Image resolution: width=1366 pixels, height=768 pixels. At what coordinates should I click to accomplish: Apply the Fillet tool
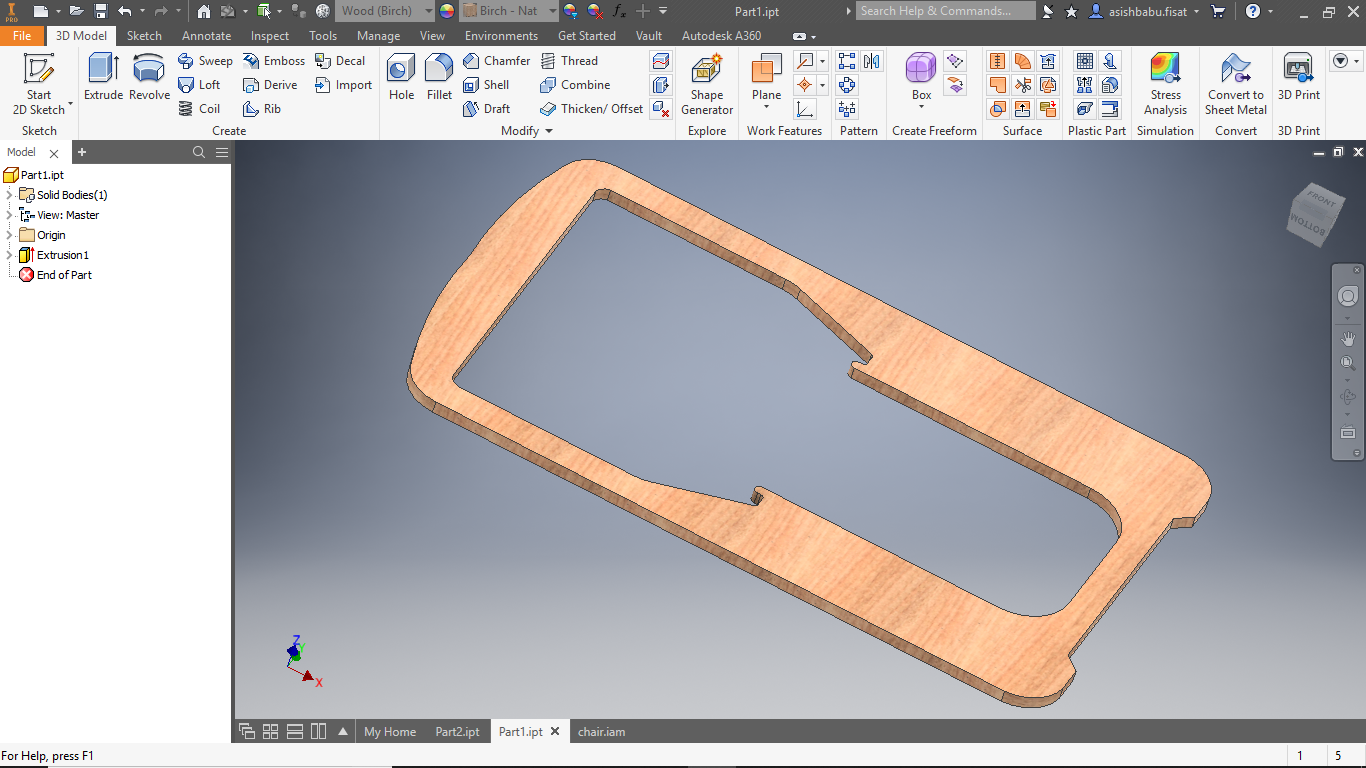click(439, 78)
